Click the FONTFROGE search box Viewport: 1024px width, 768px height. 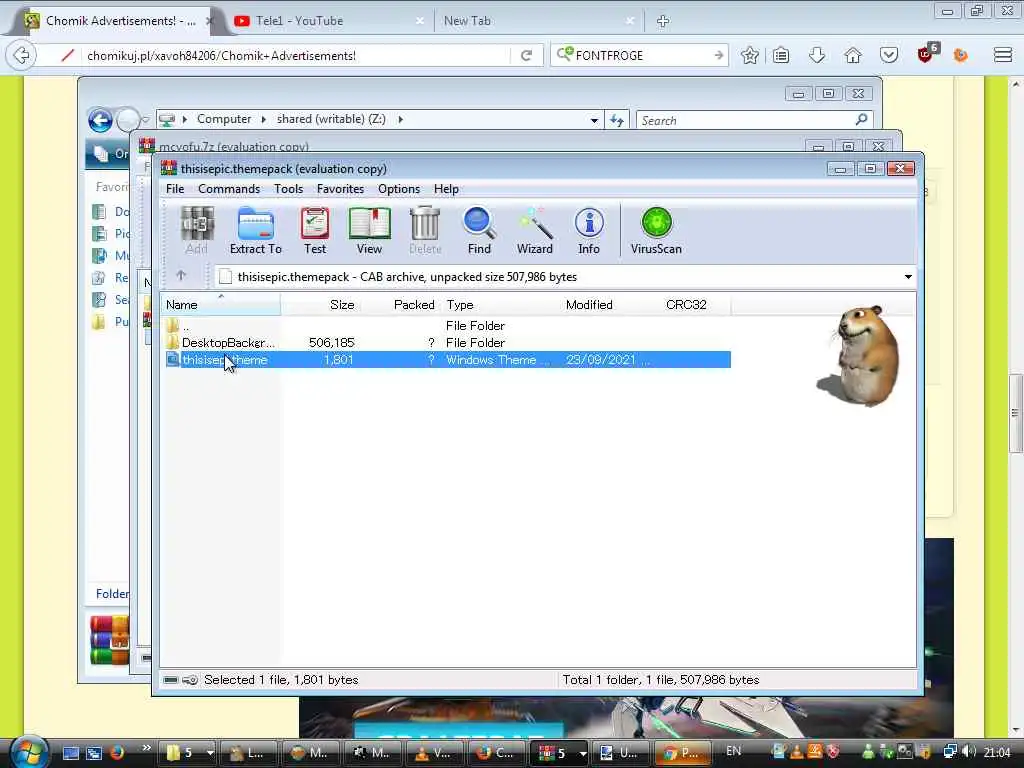pyautogui.click(x=640, y=56)
